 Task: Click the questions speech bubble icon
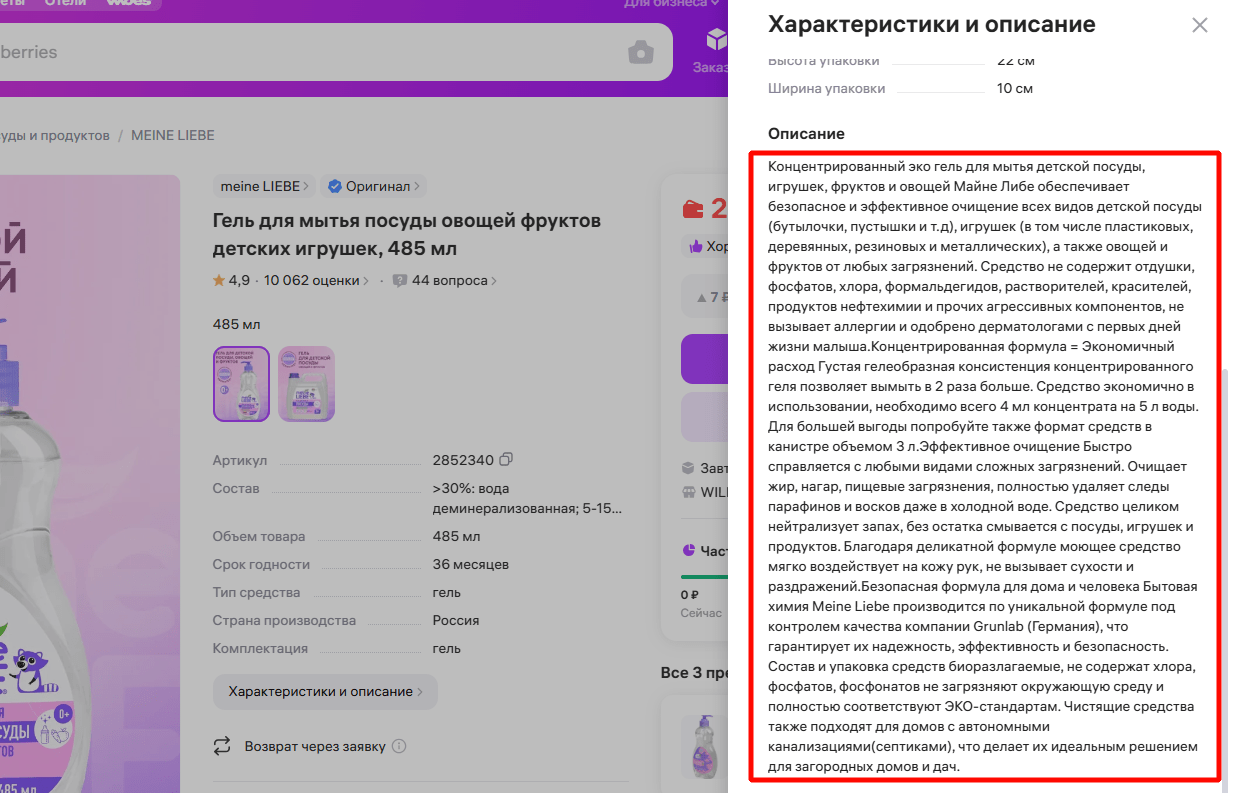pos(400,281)
